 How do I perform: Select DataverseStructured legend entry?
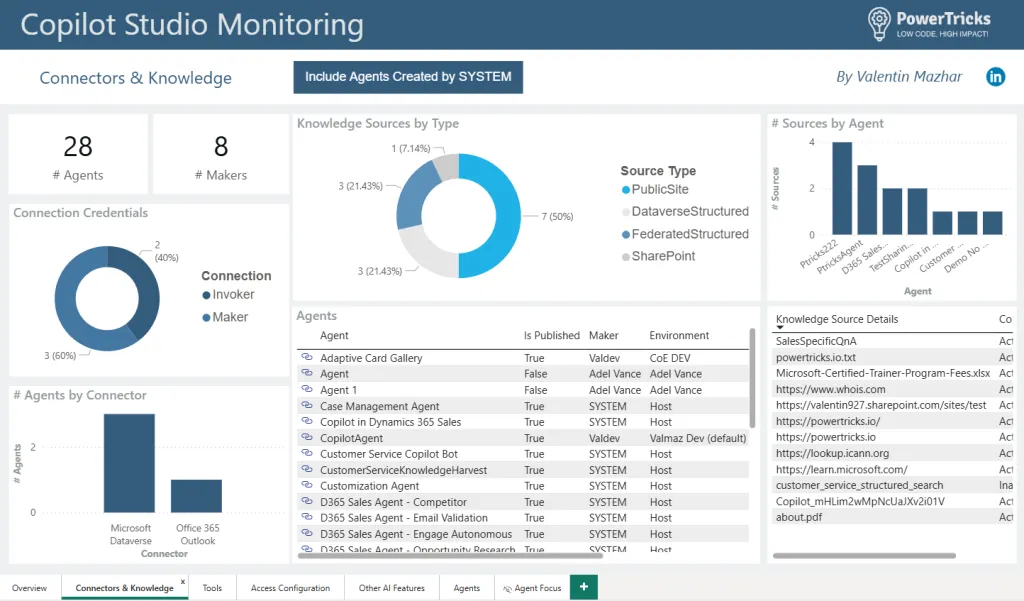pyautogui.click(x=685, y=212)
